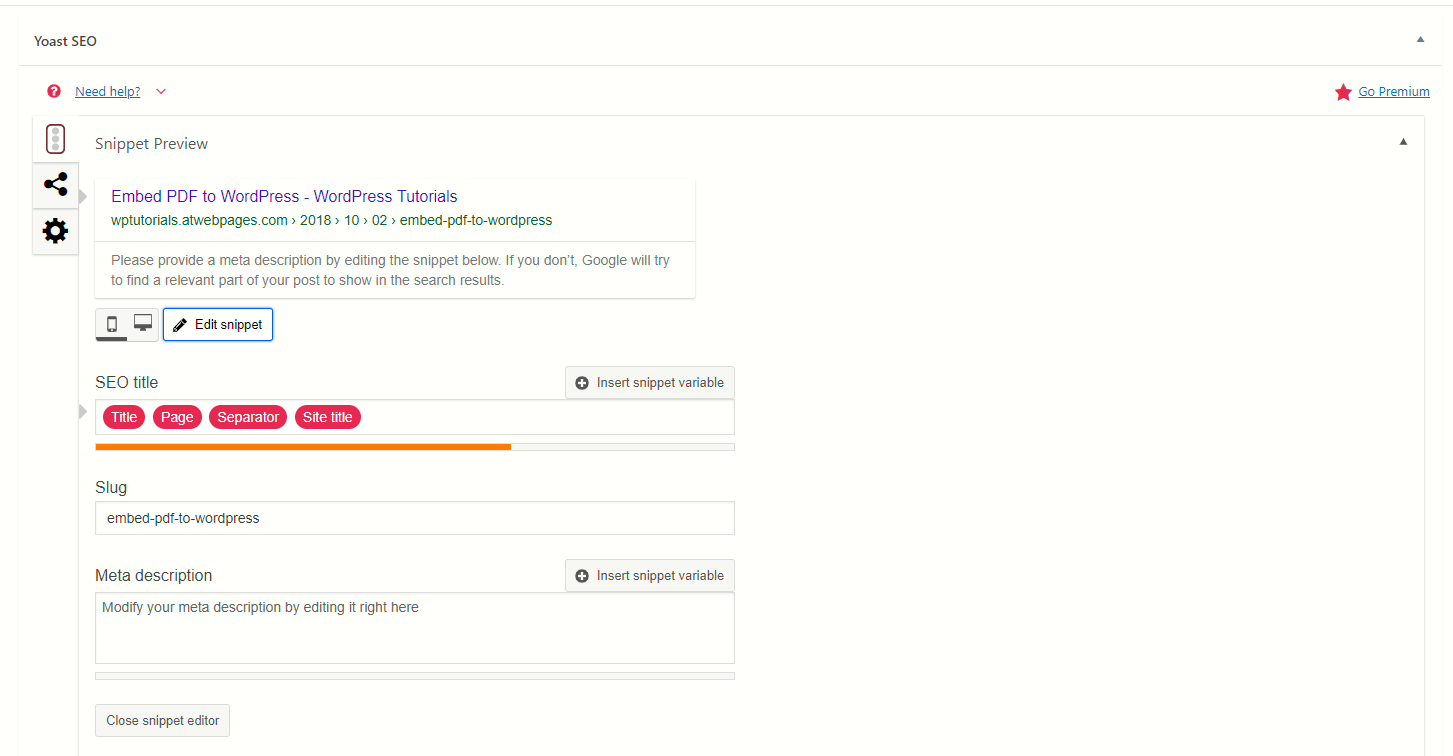Open the advanced settings gear tab
Screen dimensions: 1453x756
[x=56, y=231]
